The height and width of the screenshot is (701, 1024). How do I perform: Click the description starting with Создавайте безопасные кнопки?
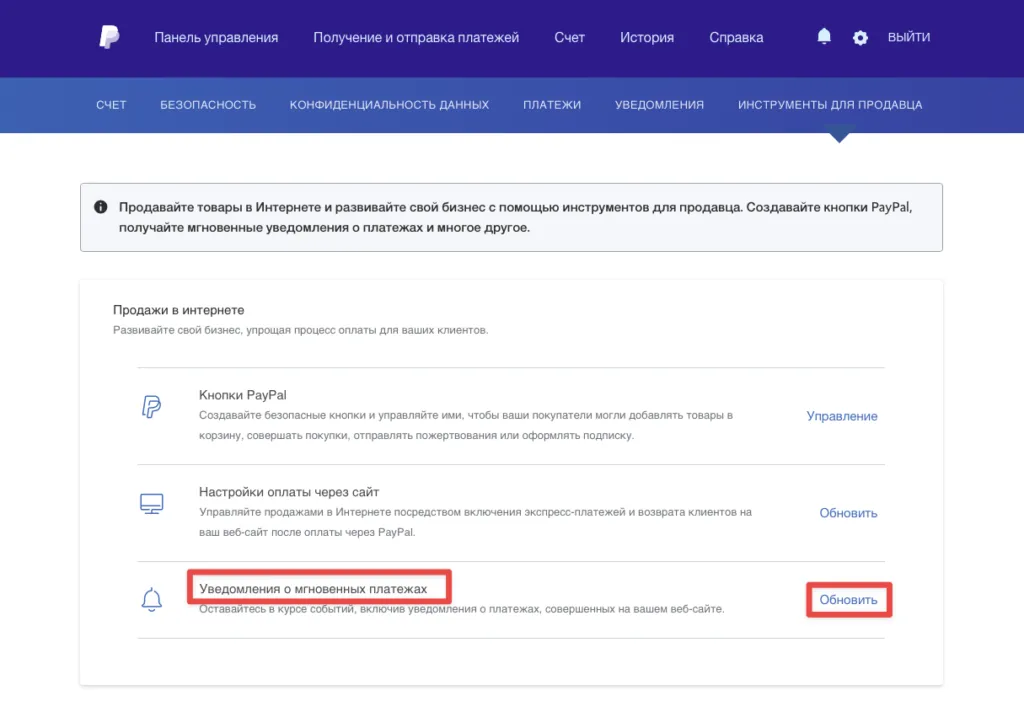(x=466, y=425)
